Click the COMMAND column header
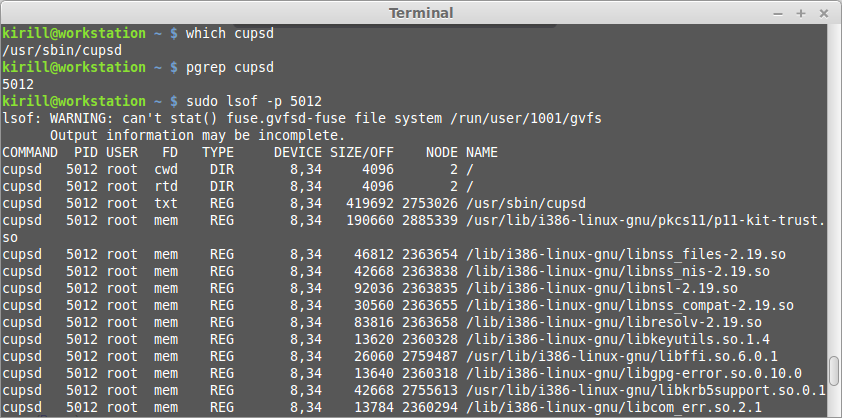This screenshot has width=842, height=418. click(x=30, y=153)
